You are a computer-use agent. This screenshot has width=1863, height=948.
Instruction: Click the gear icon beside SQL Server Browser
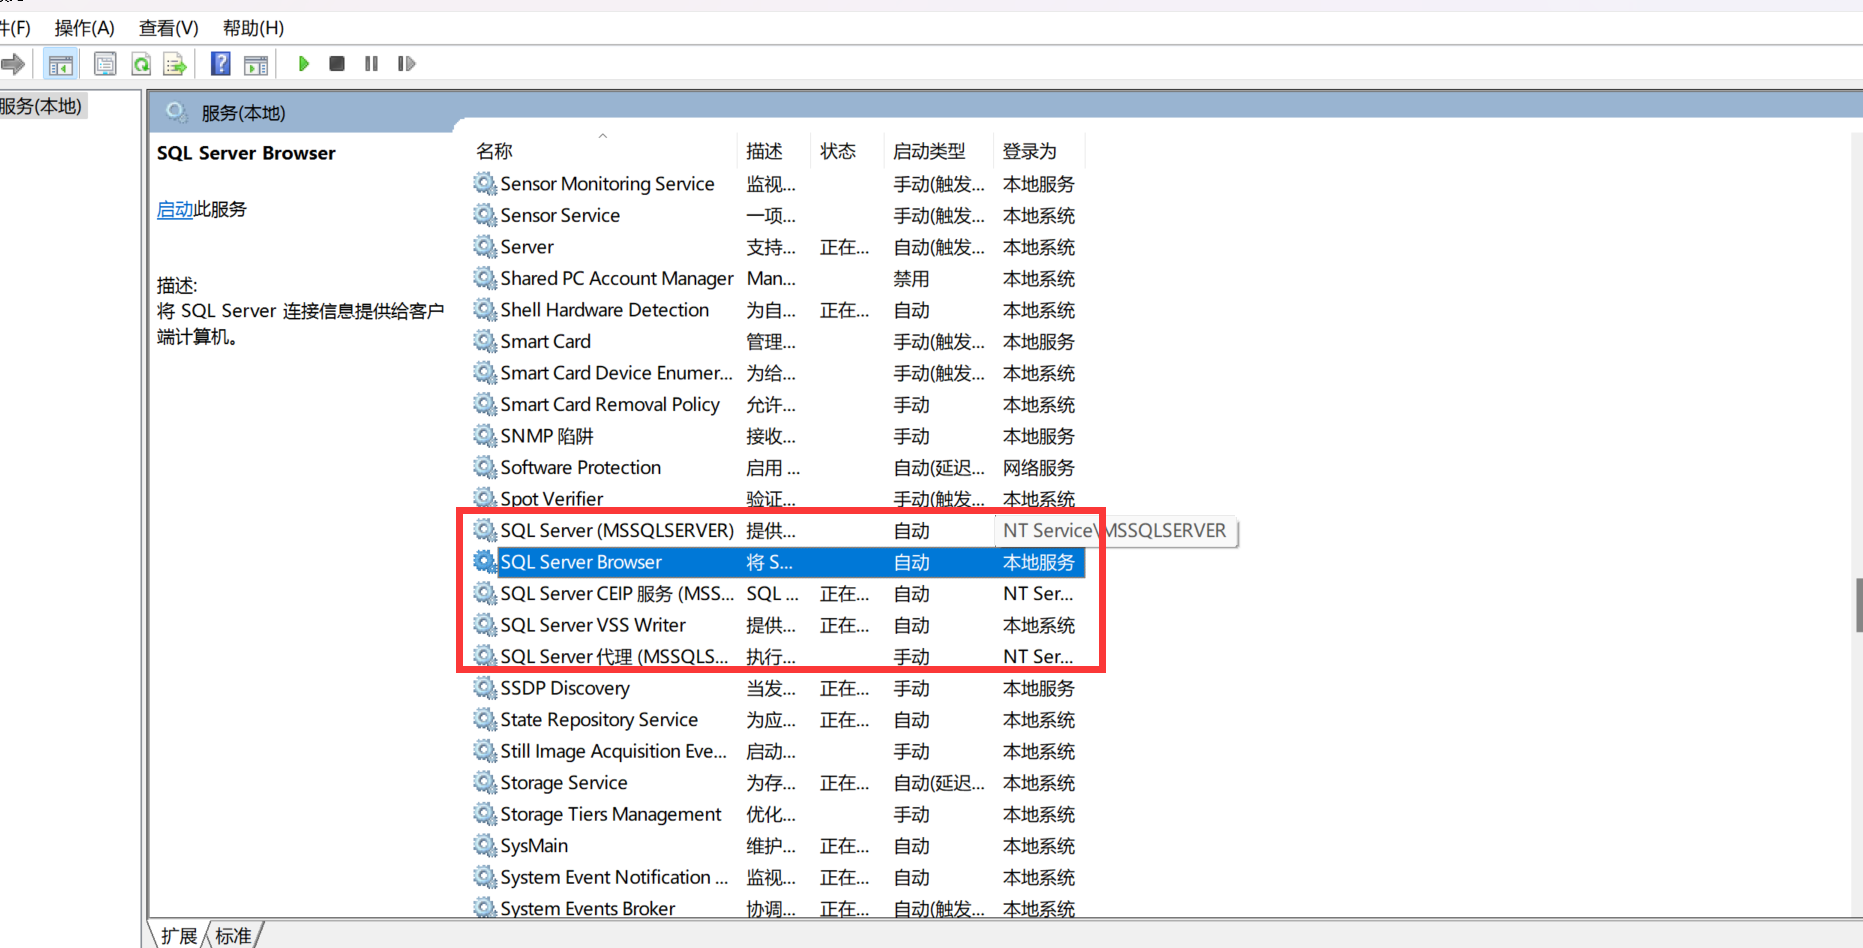tap(485, 562)
